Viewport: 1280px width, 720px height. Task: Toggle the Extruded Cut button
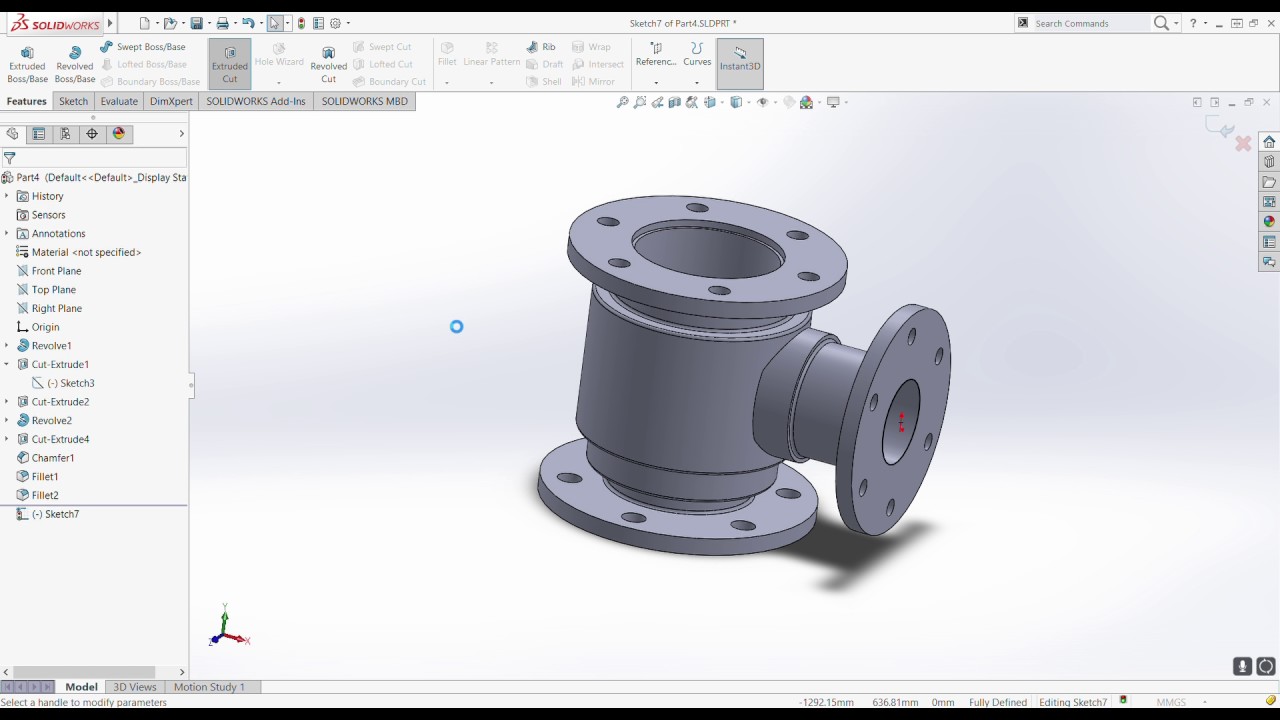point(230,64)
